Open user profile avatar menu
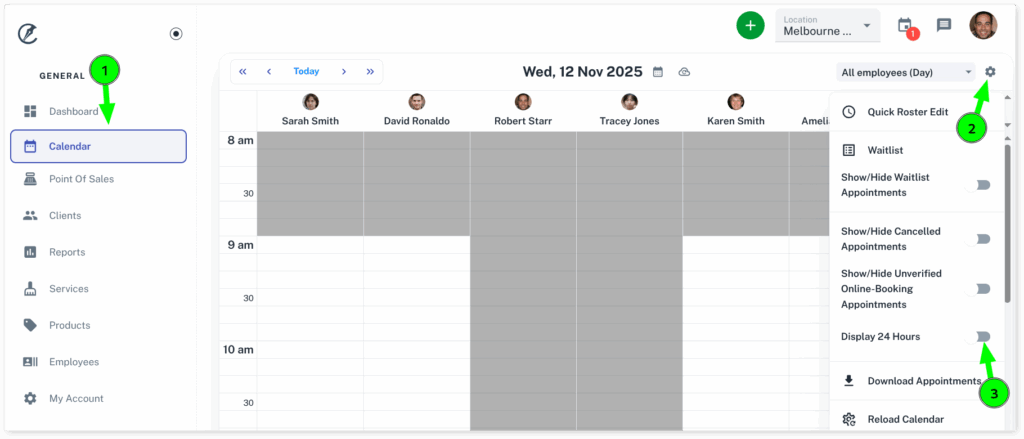 [983, 26]
